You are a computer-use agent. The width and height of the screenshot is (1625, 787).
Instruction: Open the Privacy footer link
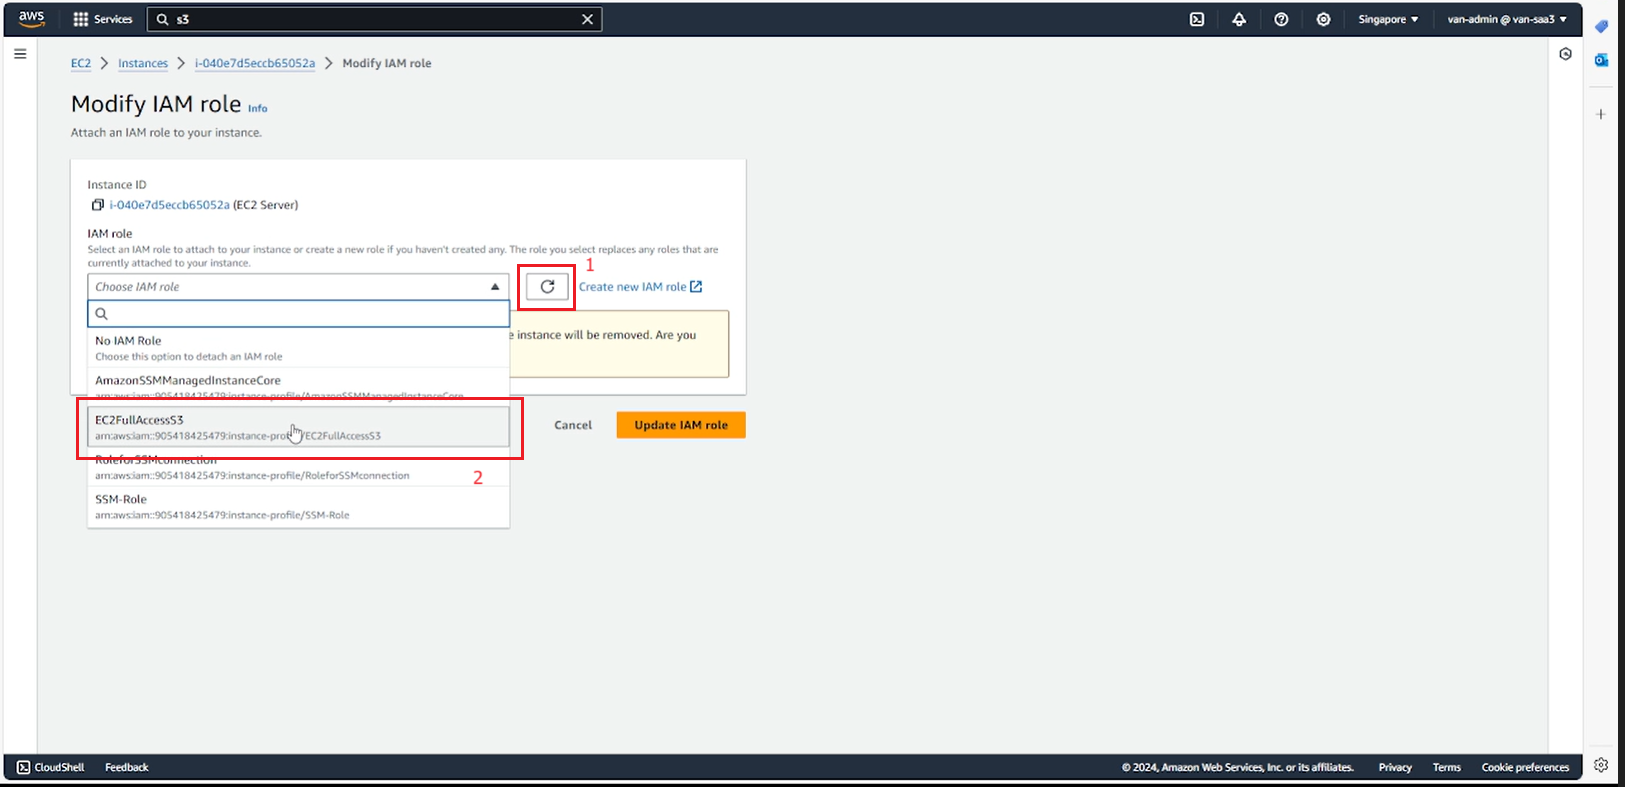(x=1395, y=767)
